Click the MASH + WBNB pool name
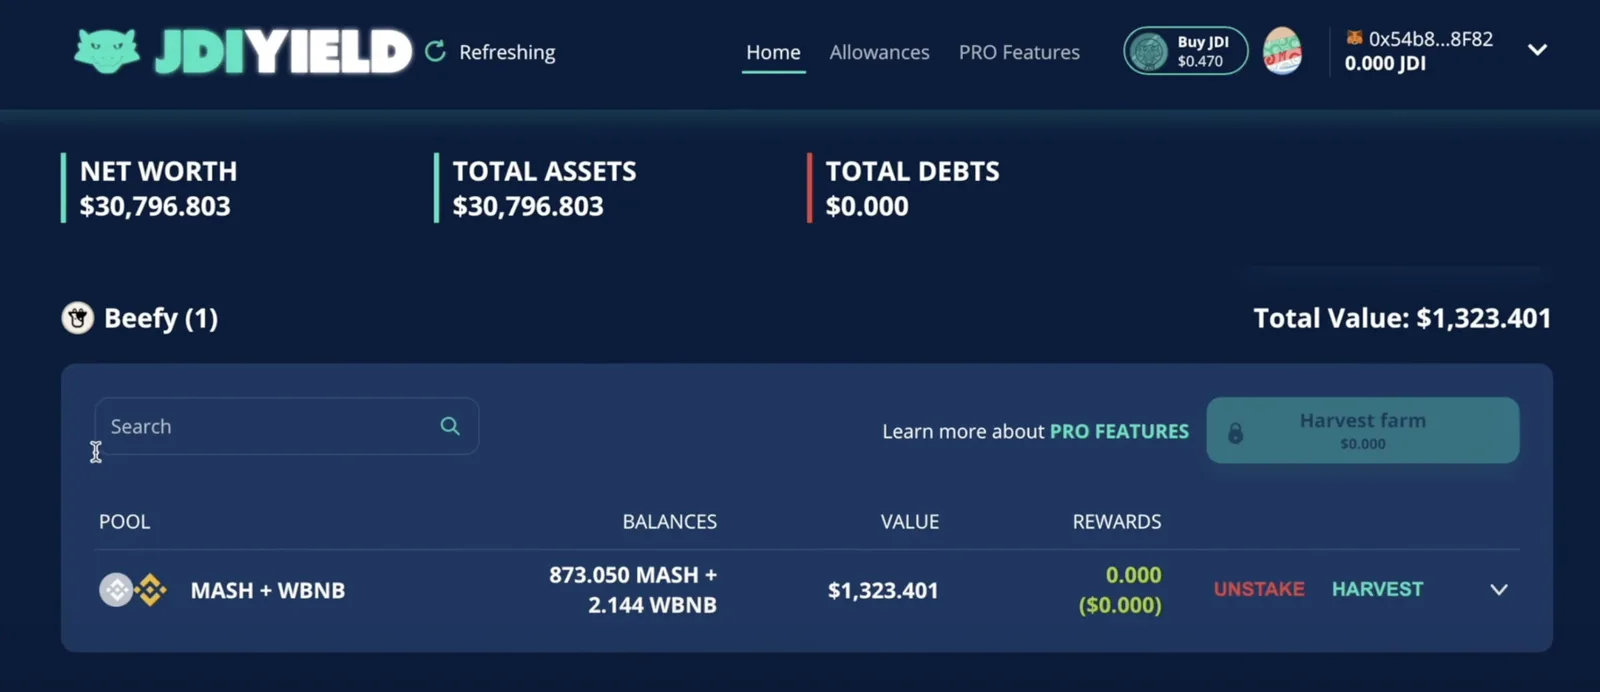The height and width of the screenshot is (692, 1600). click(x=268, y=590)
